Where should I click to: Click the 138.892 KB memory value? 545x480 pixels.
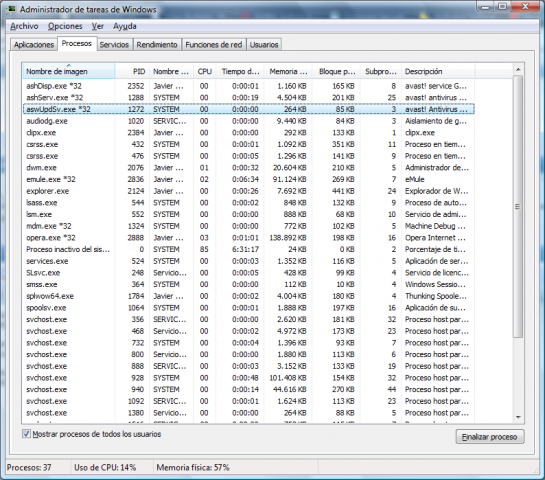point(288,238)
